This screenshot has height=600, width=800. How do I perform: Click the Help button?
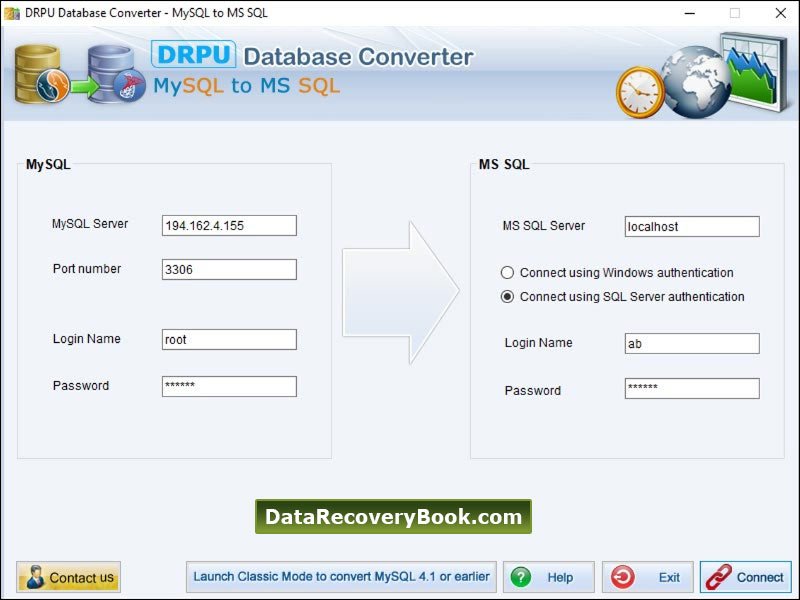549,577
